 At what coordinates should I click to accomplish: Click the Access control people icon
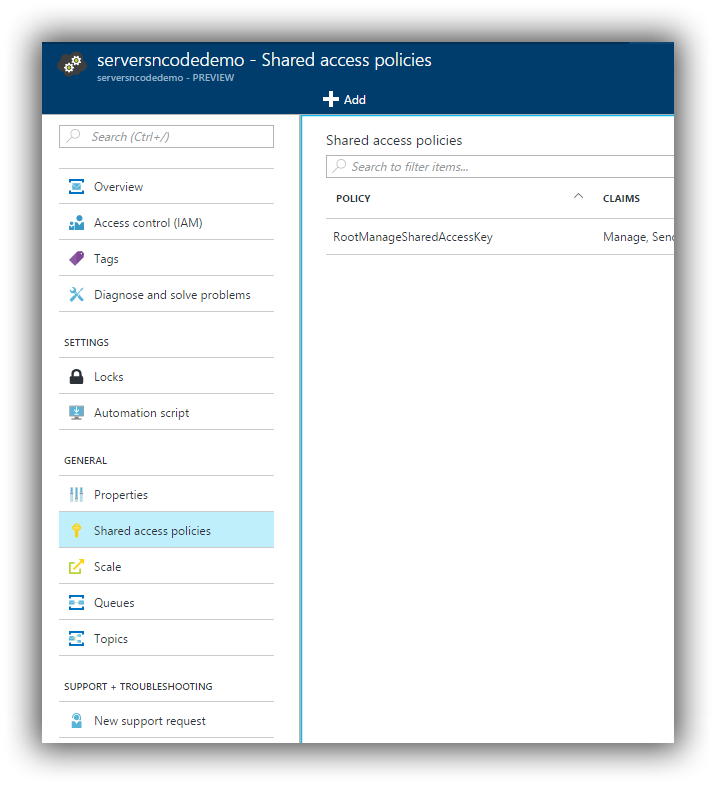click(76, 223)
